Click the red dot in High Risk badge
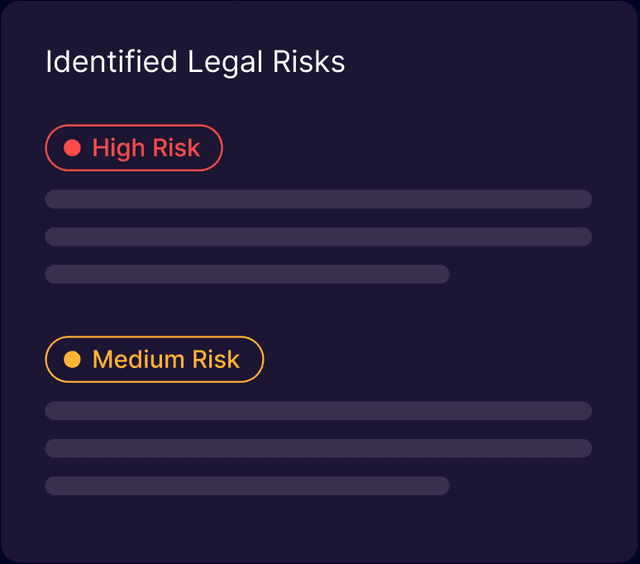Viewport: 640px width, 564px height. click(72, 148)
